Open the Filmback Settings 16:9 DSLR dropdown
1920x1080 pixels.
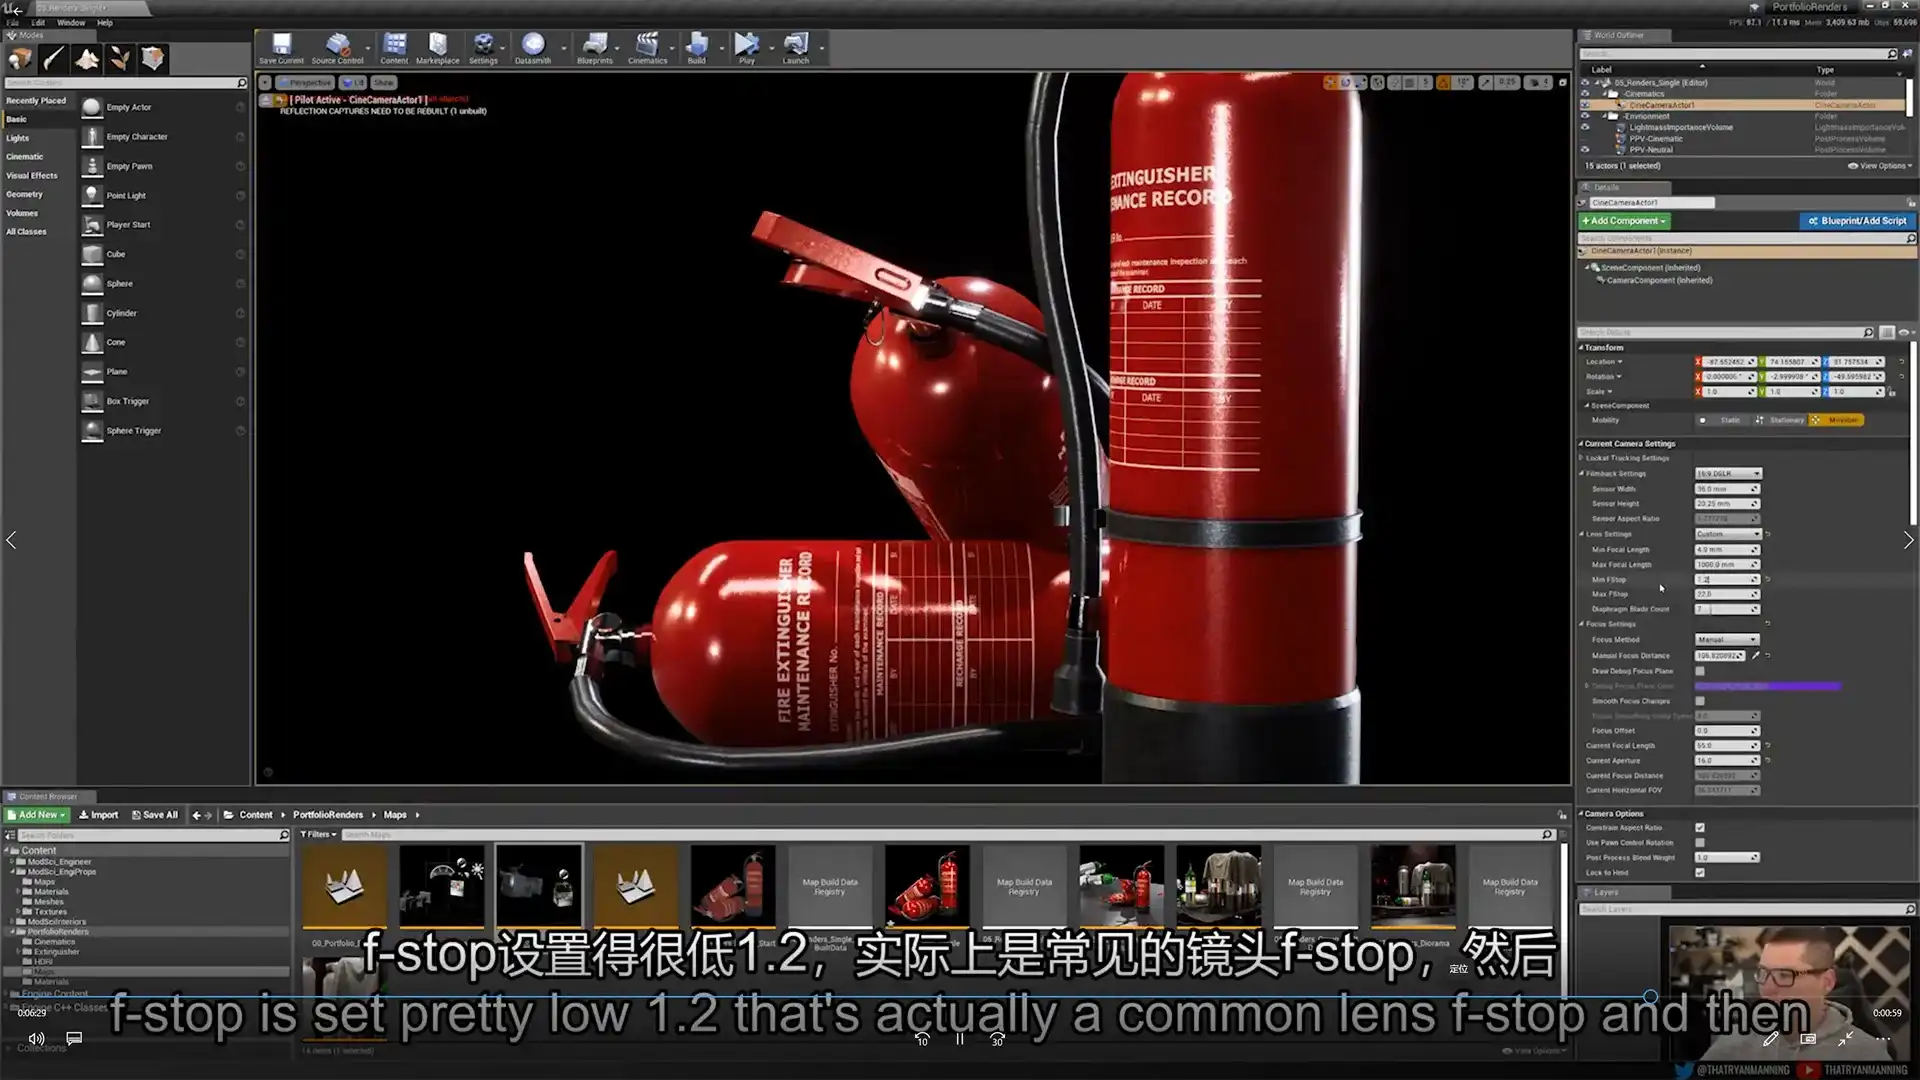(x=1727, y=473)
